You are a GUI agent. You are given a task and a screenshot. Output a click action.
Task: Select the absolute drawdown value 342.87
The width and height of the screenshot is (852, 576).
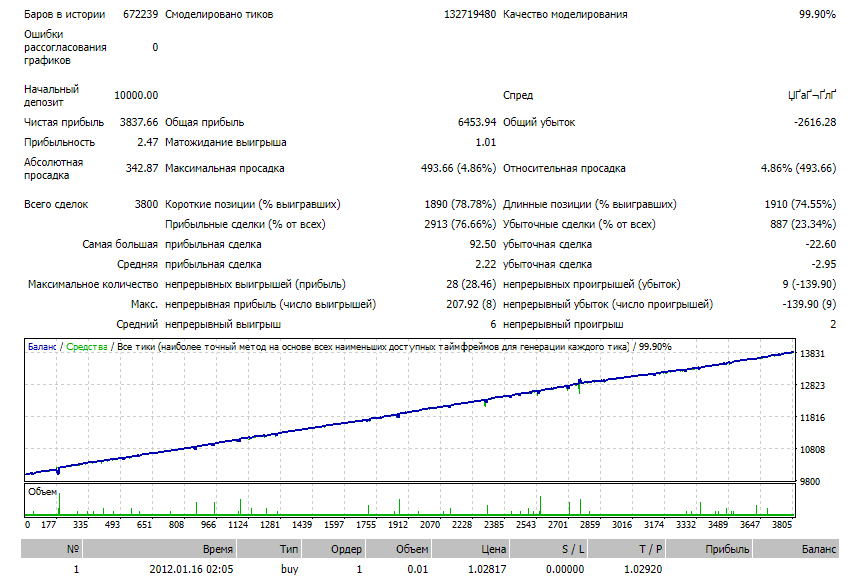tap(142, 168)
